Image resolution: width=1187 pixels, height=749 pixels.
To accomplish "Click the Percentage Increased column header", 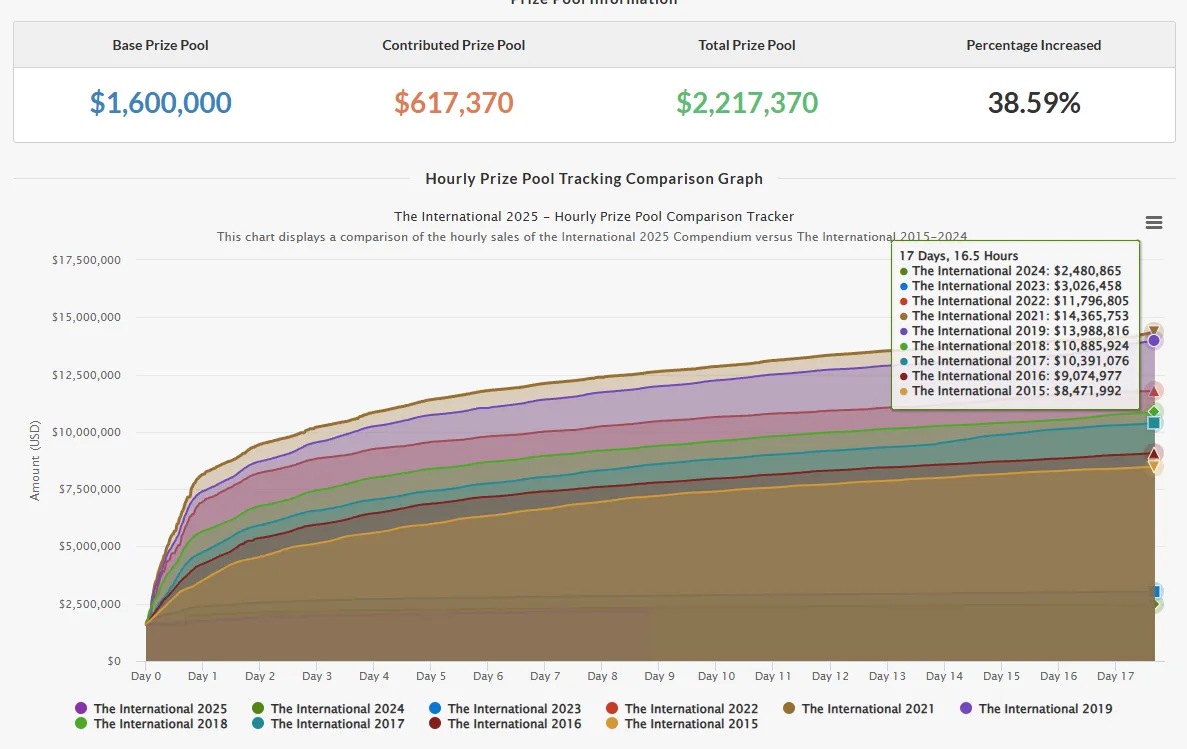I will pyautogui.click(x=1034, y=45).
